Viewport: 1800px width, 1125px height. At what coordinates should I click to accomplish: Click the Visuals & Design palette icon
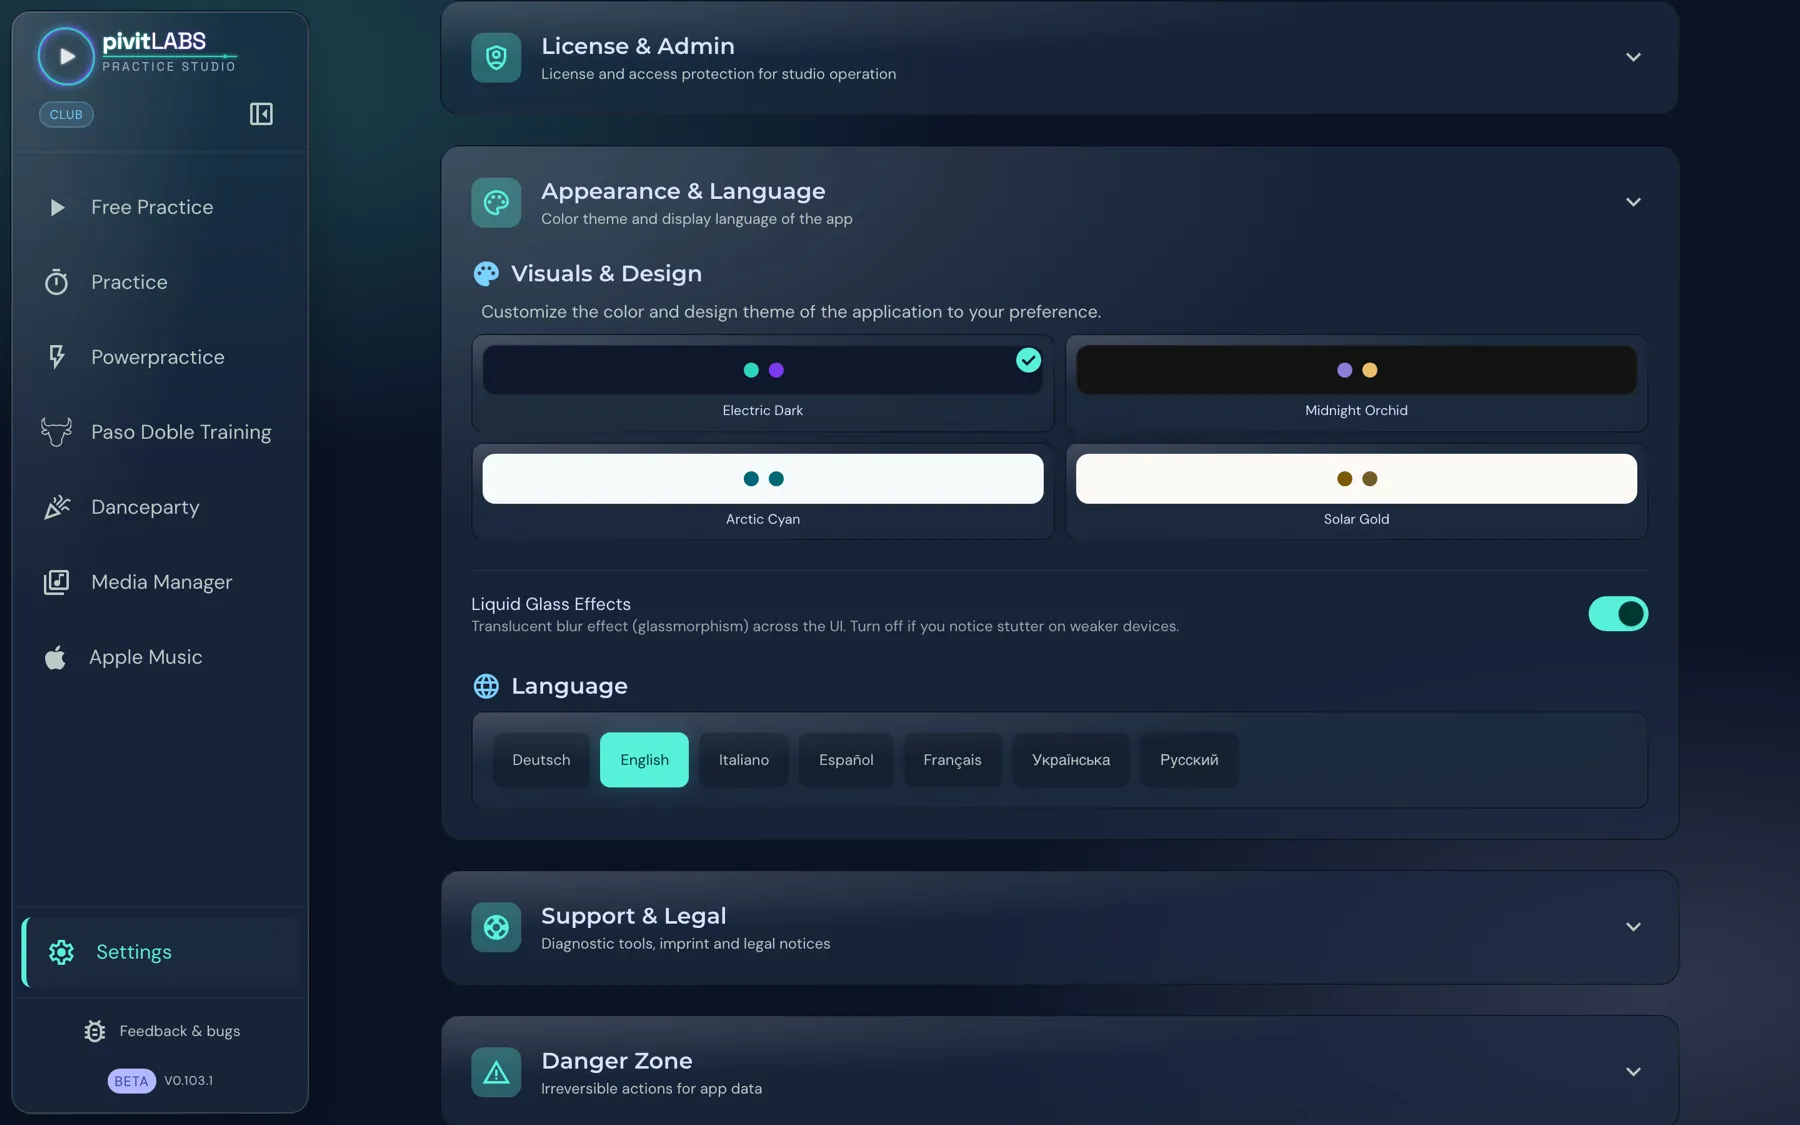point(486,274)
